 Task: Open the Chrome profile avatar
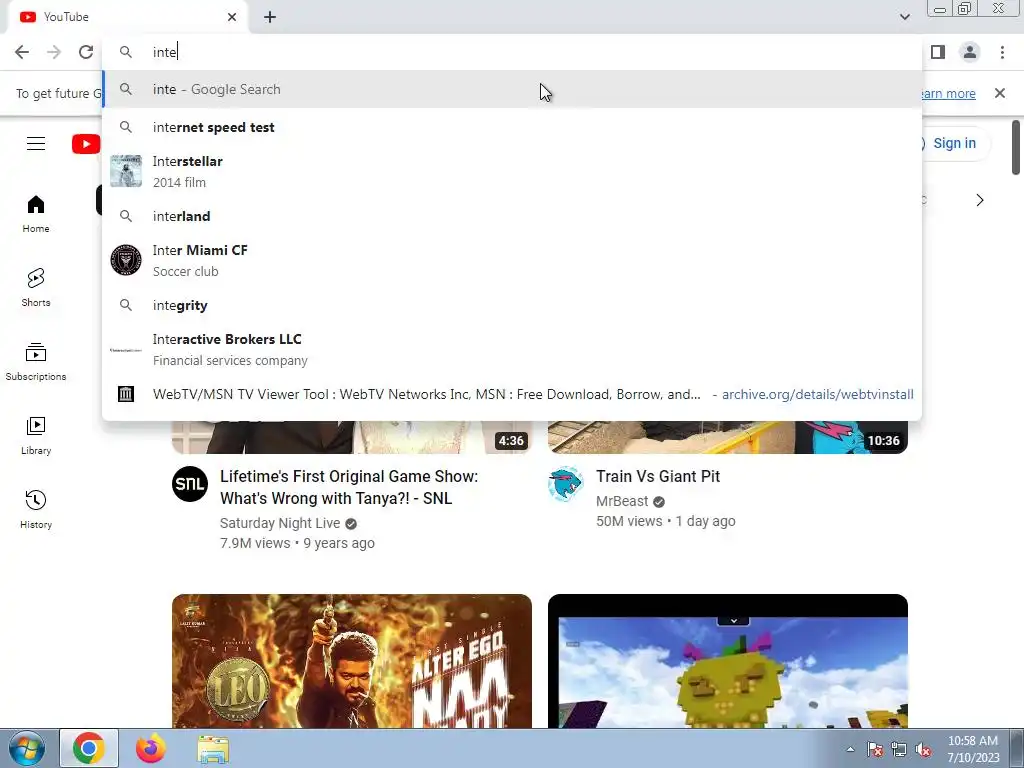pos(970,52)
